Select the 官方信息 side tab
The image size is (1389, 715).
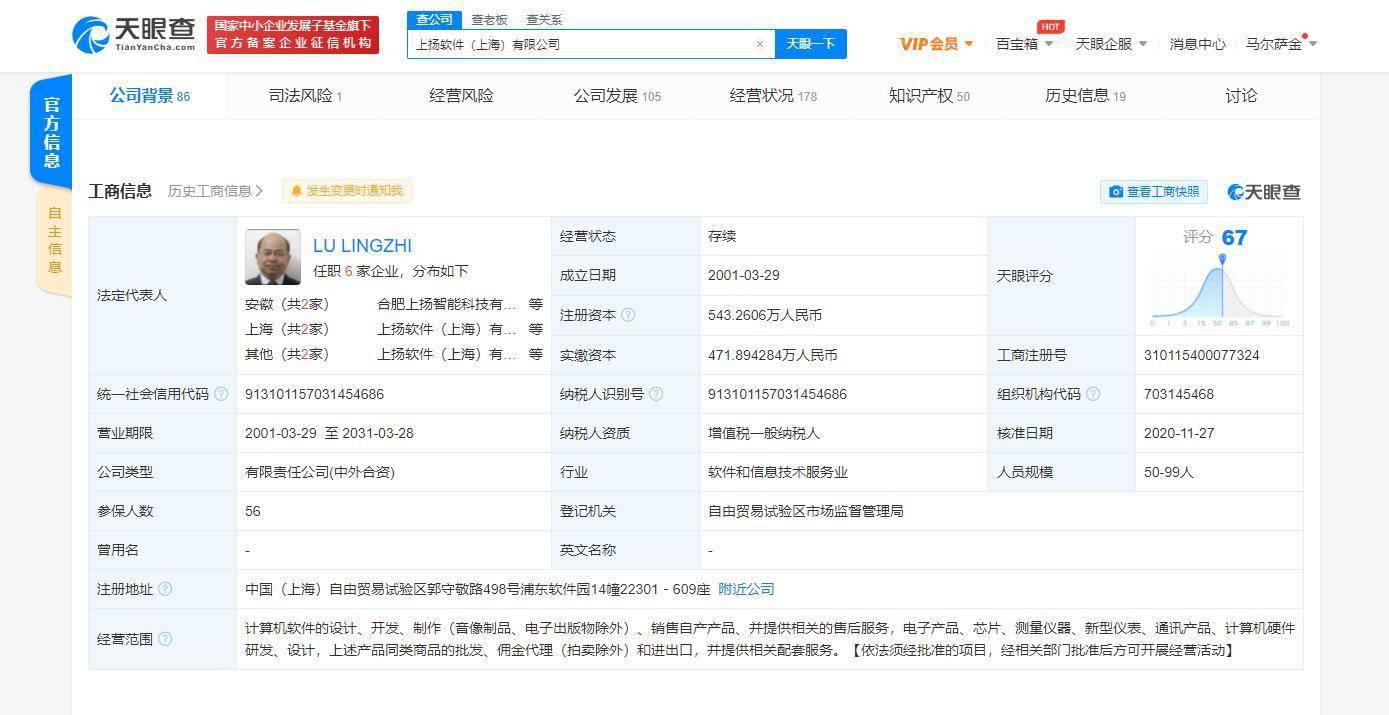(51, 132)
